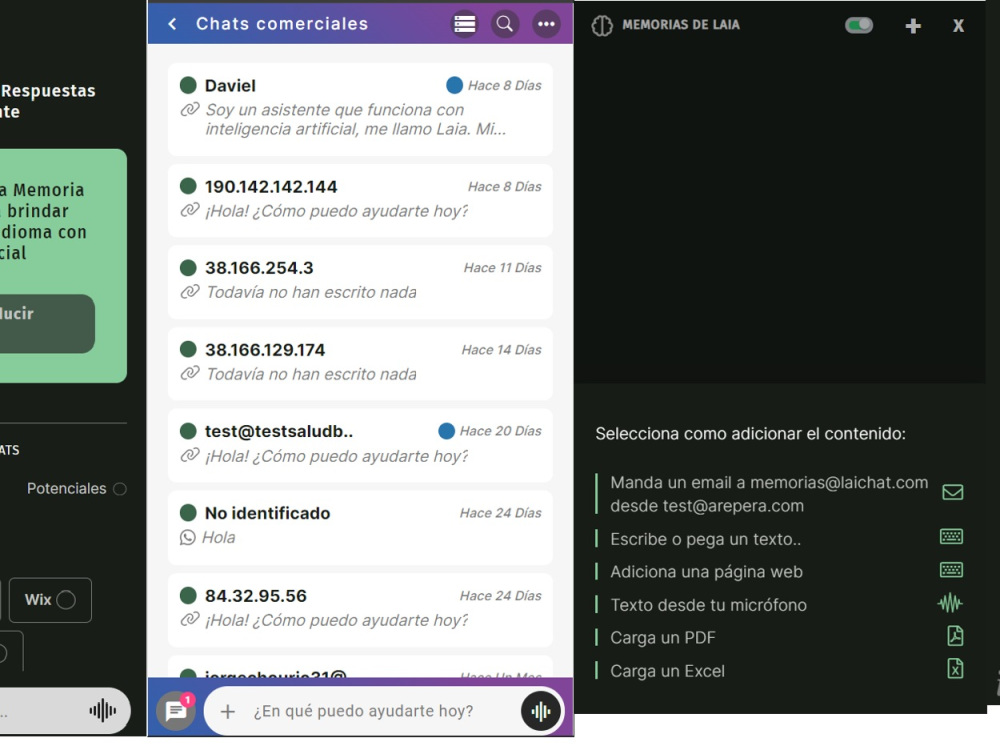Select Texto desde tu micrófono option
Image resolution: width=1000 pixels, height=750 pixels.
pyautogui.click(x=708, y=605)
